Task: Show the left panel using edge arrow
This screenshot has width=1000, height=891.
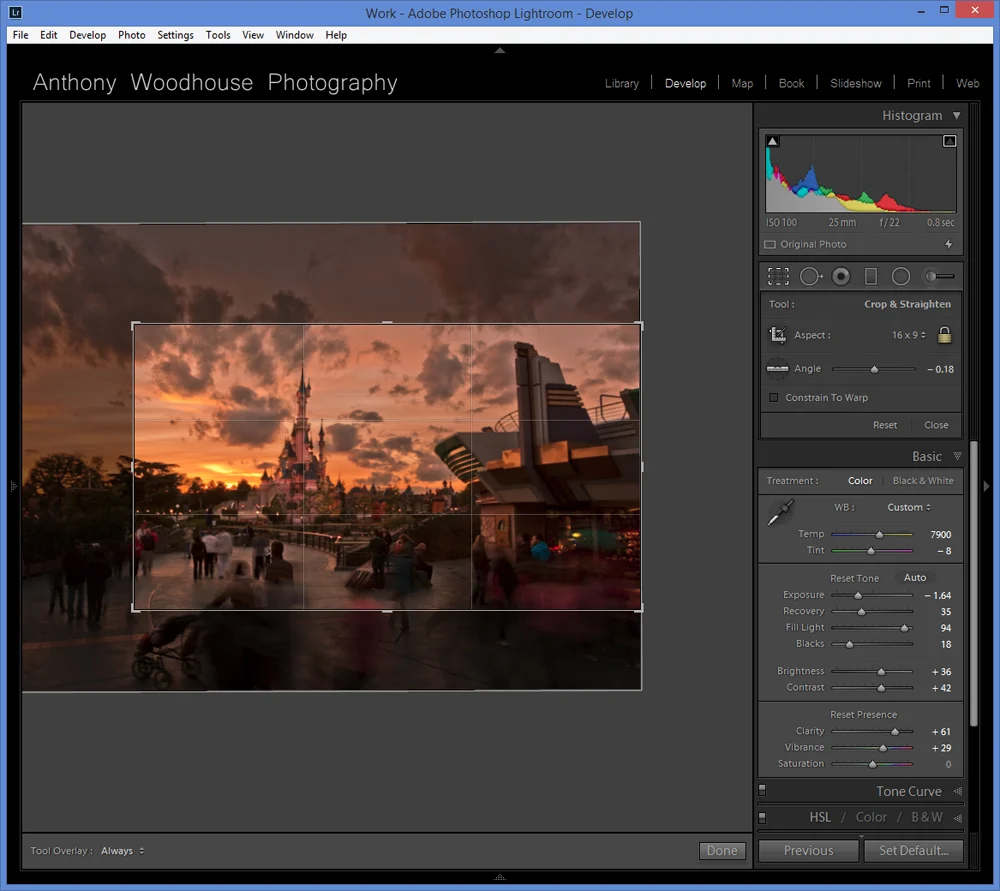Action: (13, 487)
